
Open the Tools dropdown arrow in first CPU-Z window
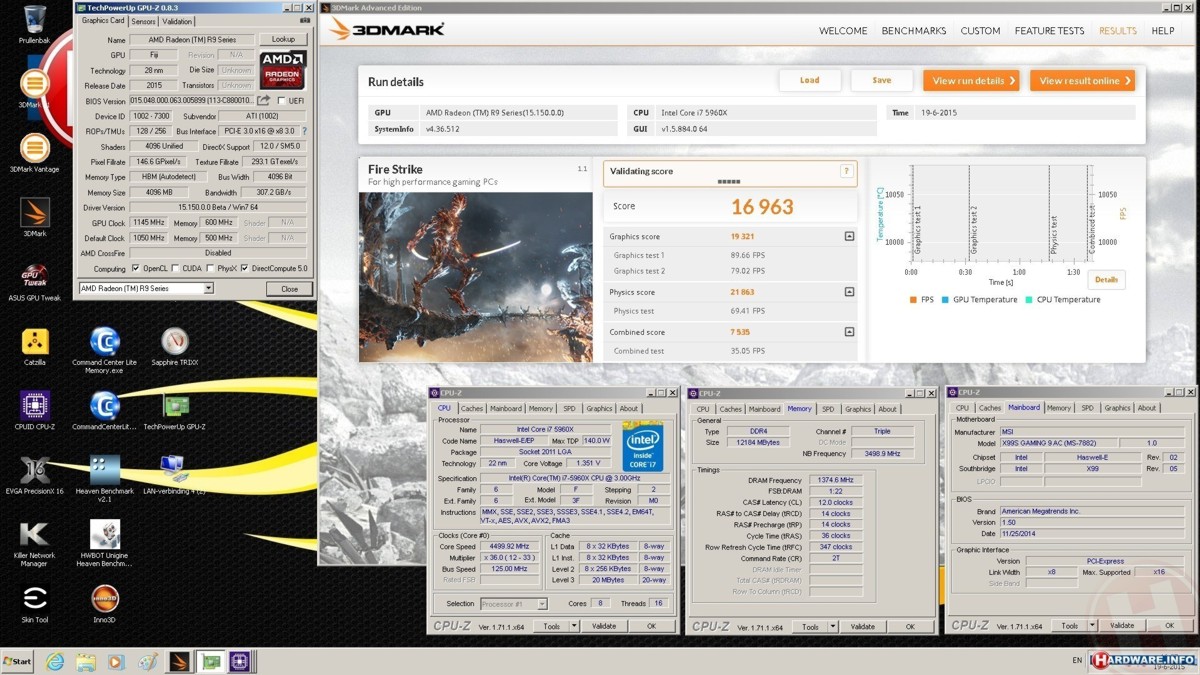(x=574, y=626)
